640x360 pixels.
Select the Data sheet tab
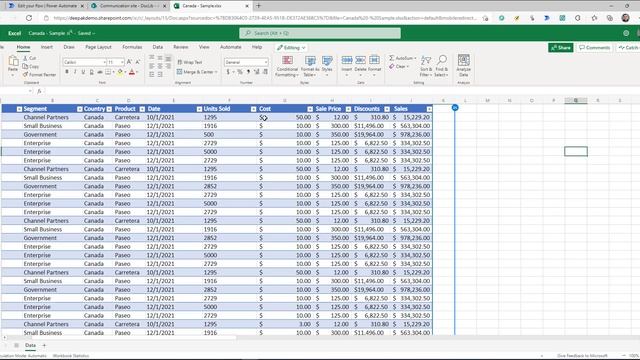point(30,345)
